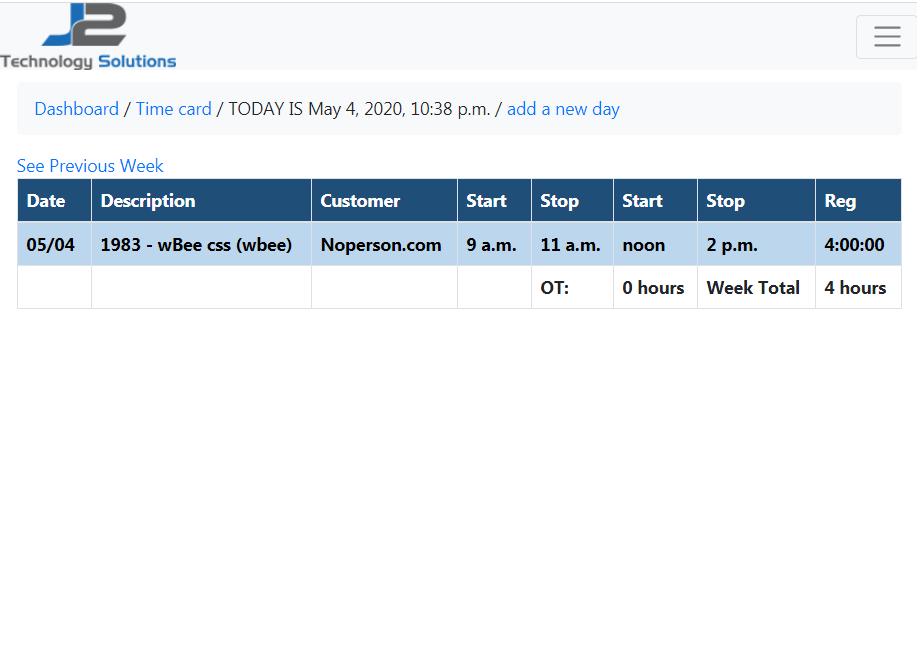This screenshot has width=917, height=649.
Task: Click the 4 hours week total value
Action: [x=858, y=287]
